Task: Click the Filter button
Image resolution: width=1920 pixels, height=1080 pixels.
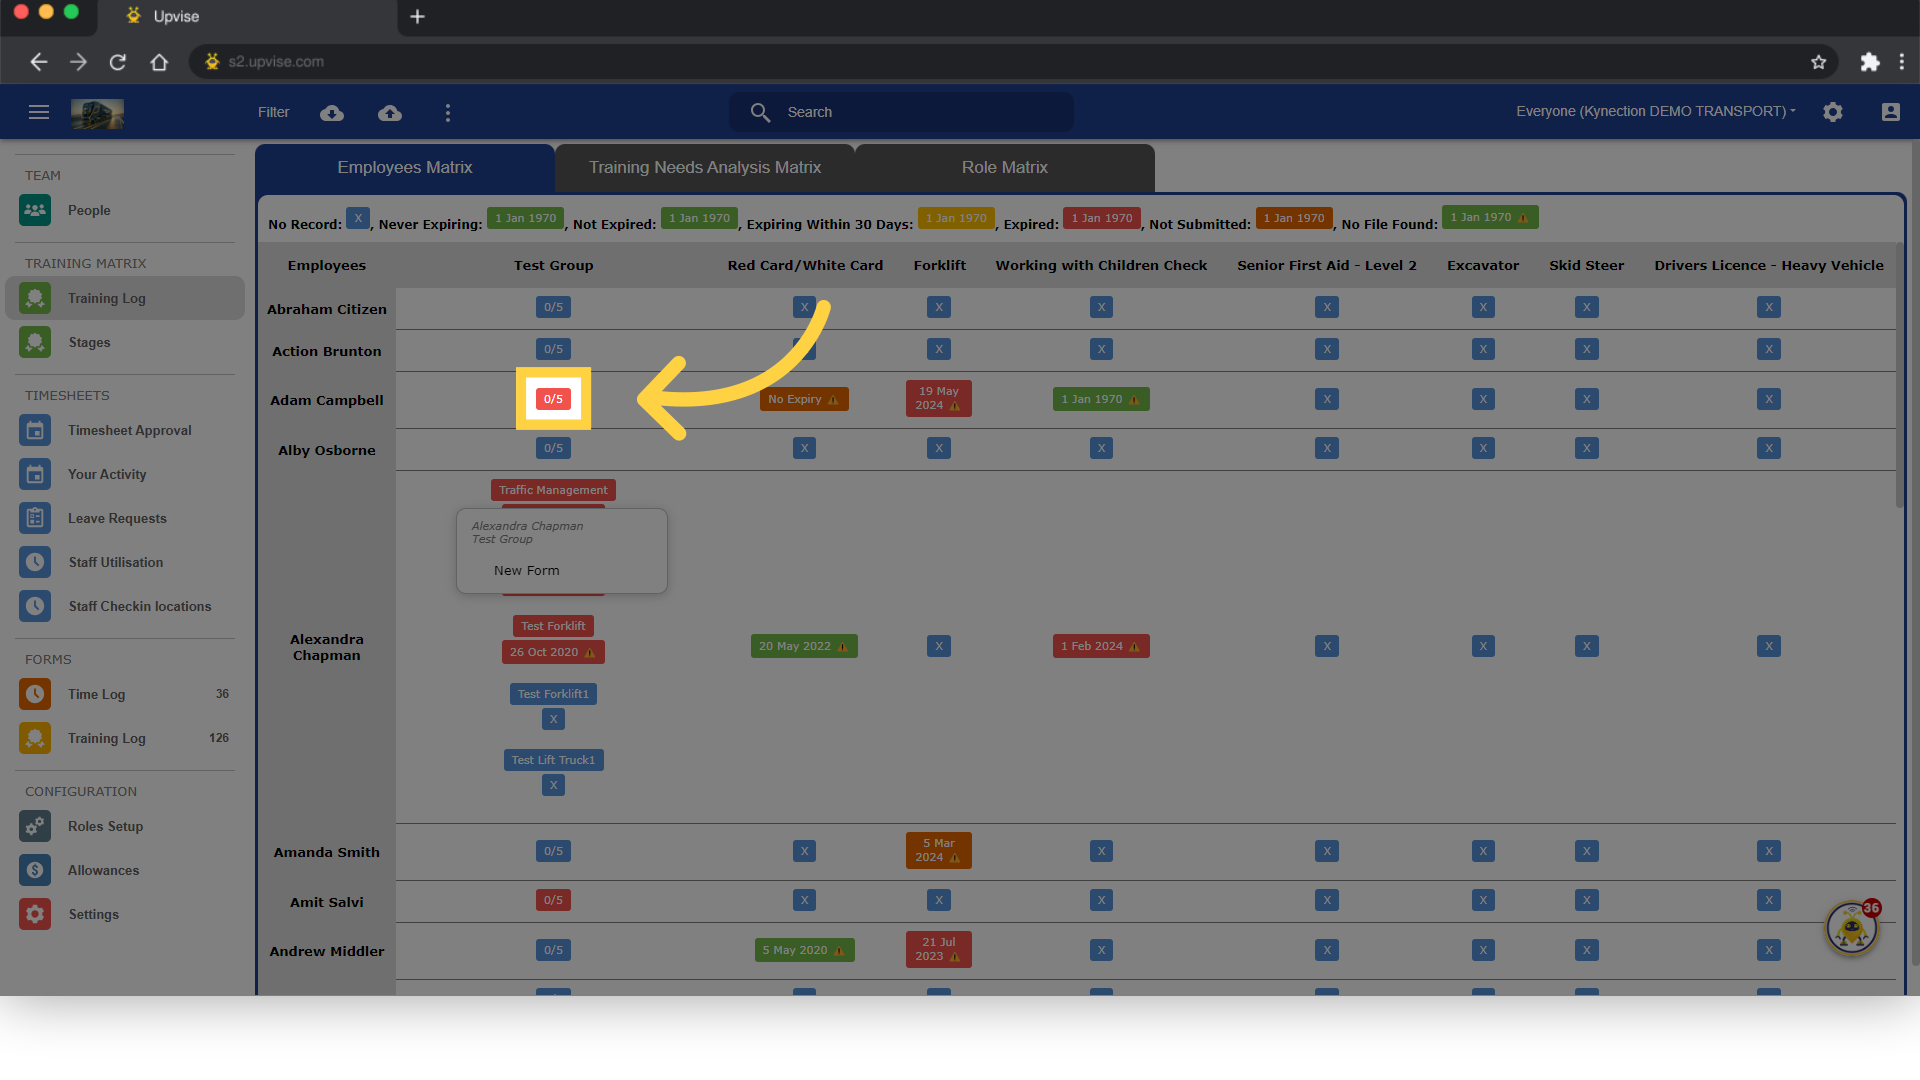Action: 273,112
